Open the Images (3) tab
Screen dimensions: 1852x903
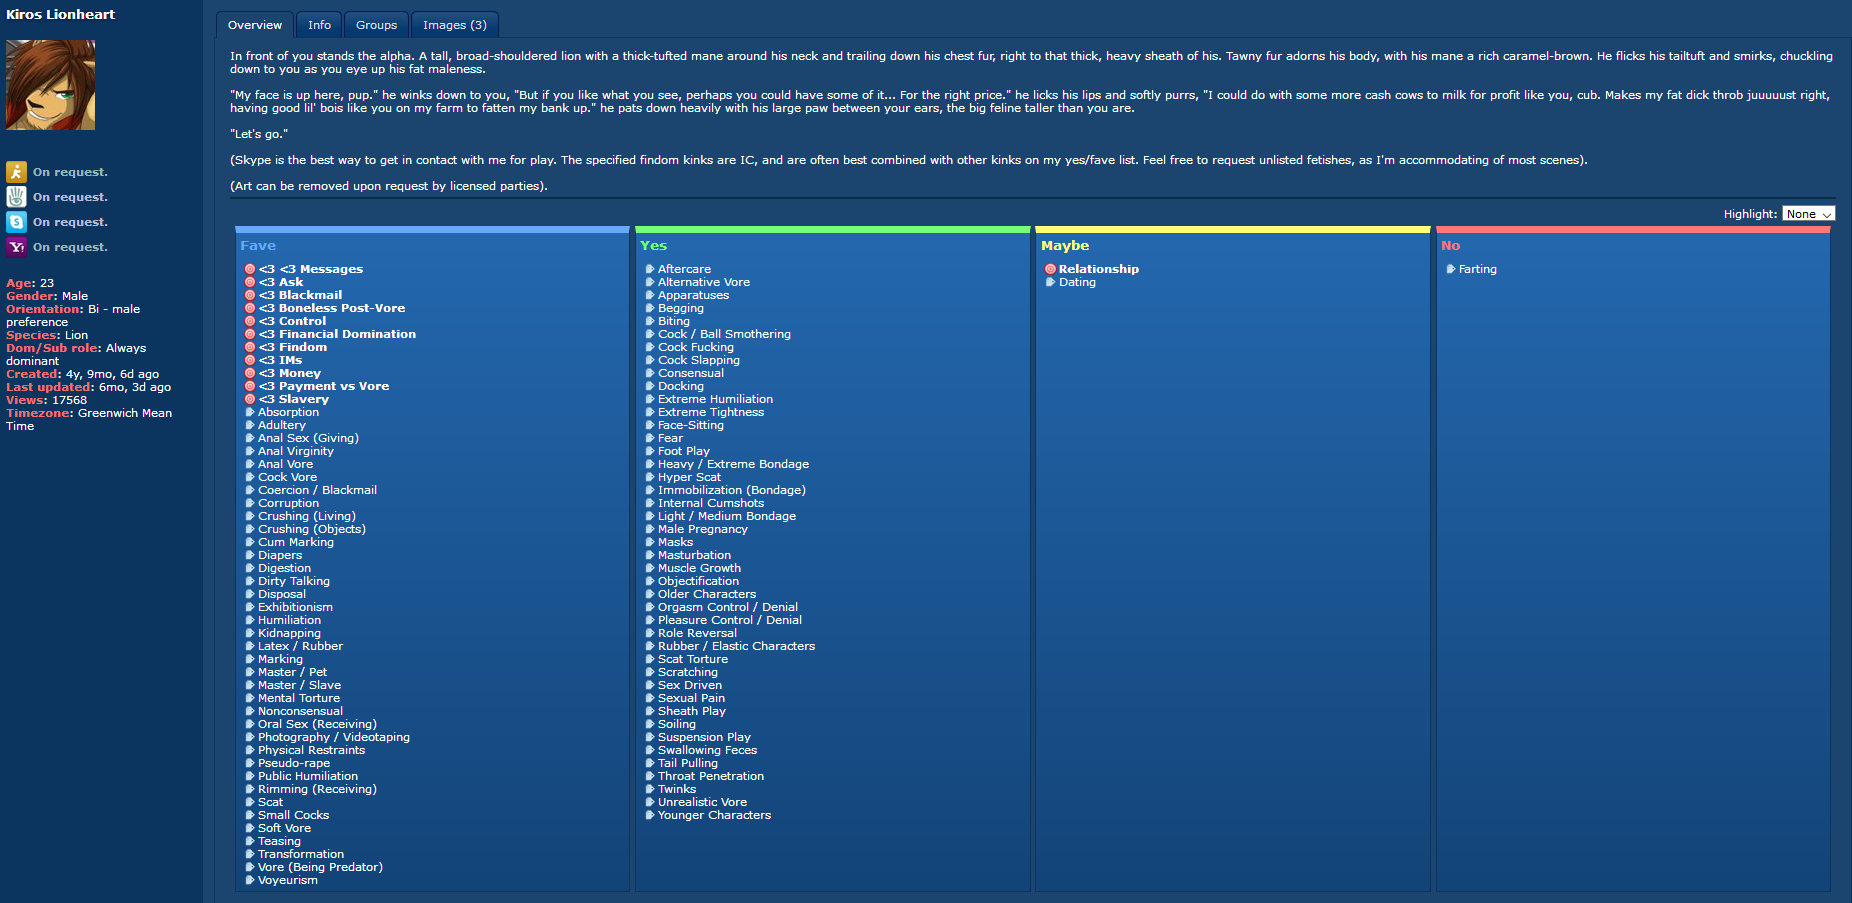455,25
